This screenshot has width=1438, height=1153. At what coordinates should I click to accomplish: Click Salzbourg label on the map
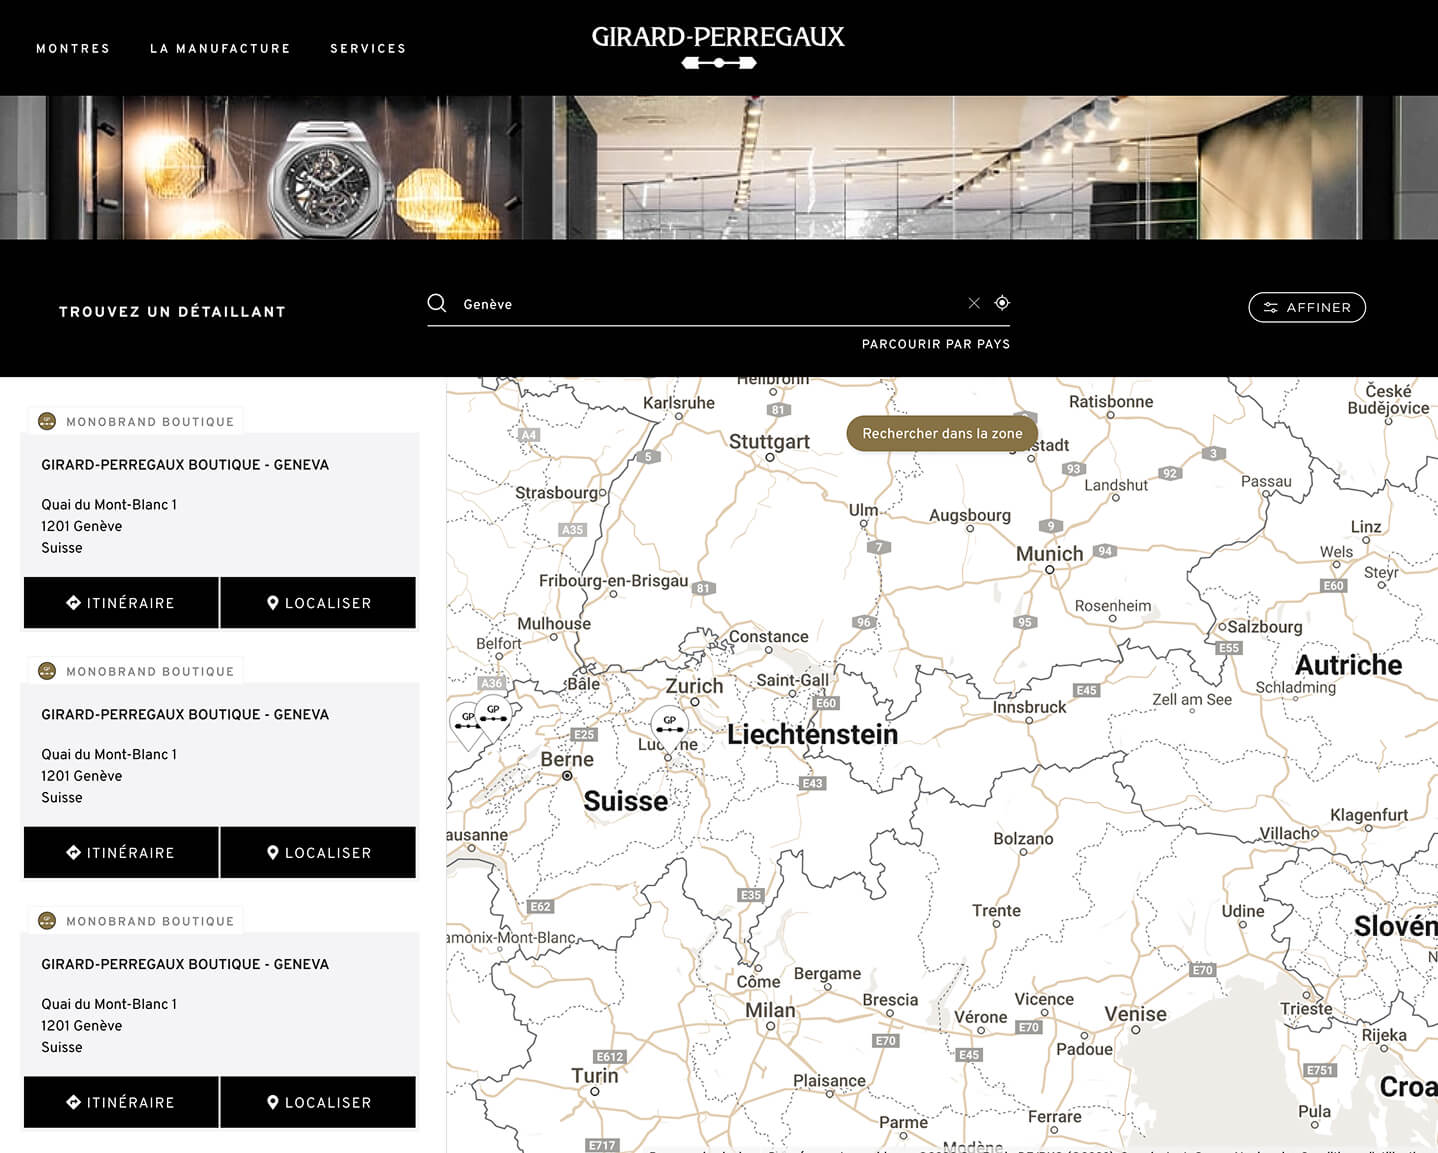1264,627
